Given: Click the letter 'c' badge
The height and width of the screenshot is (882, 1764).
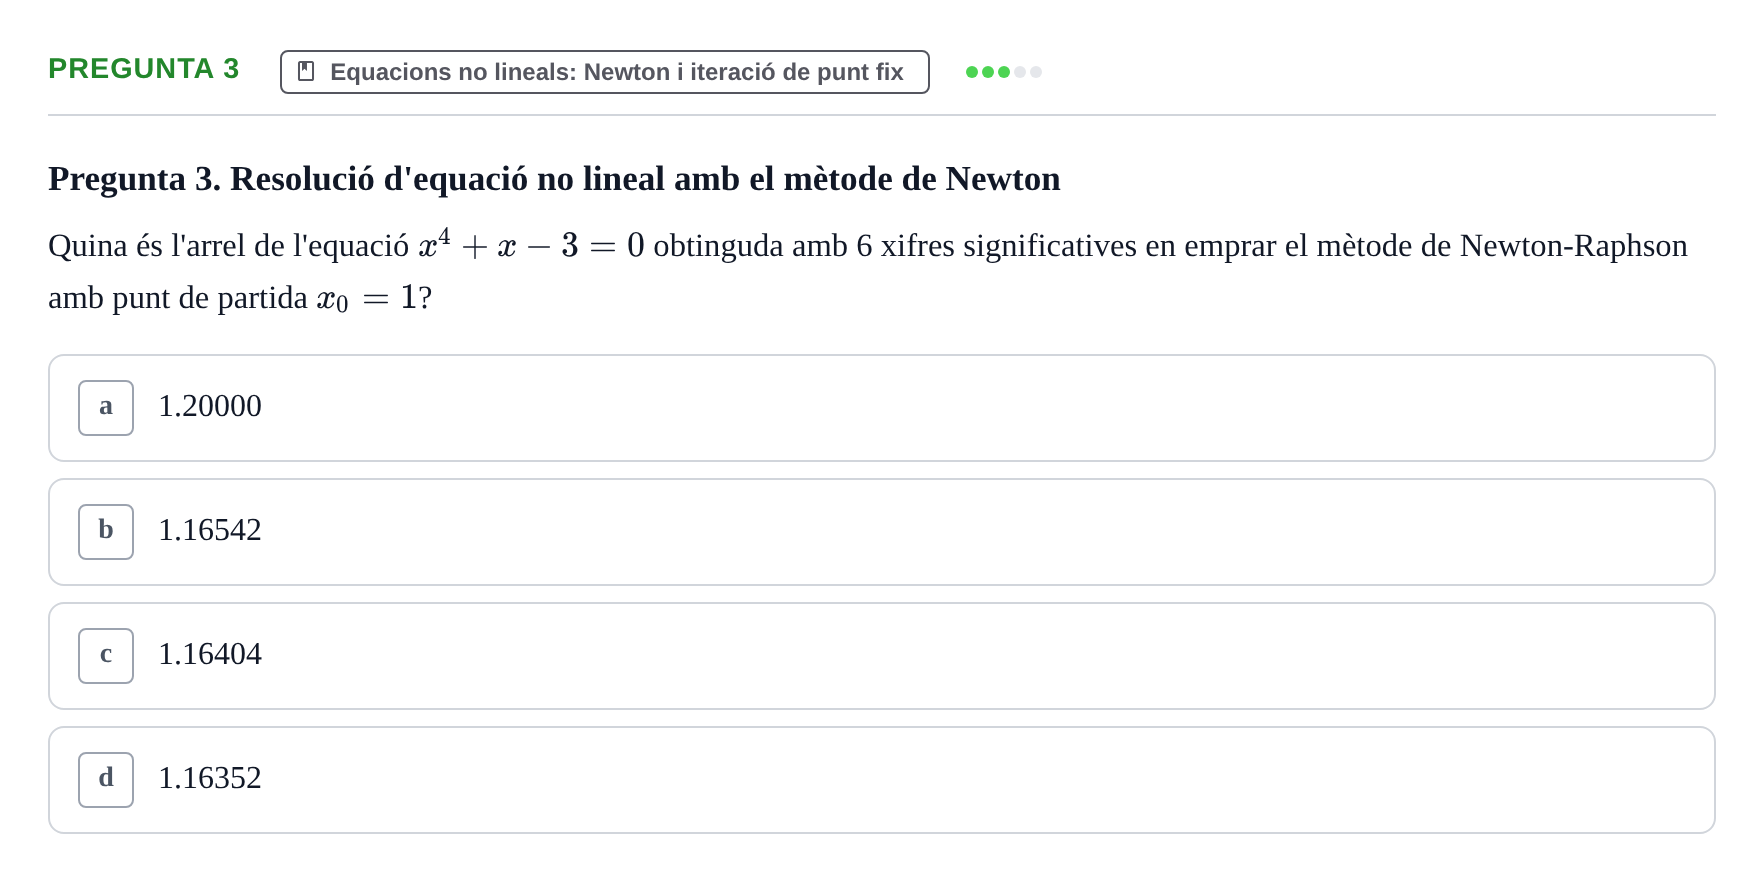Looking at the screenshot, I should (x=106, y=656).
